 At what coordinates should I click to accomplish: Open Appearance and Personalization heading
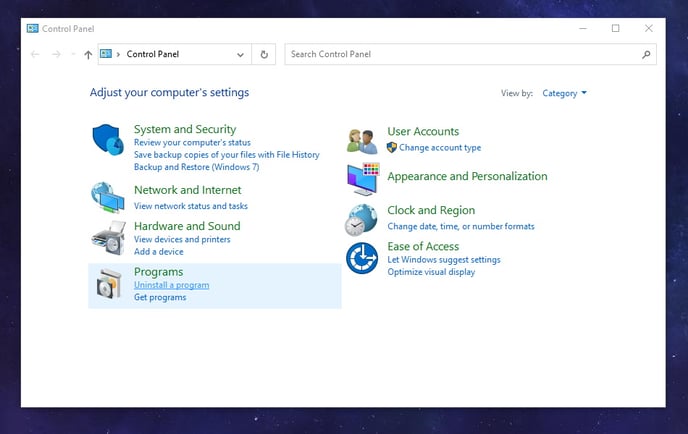pyautogui.click(x=467, y=176)
